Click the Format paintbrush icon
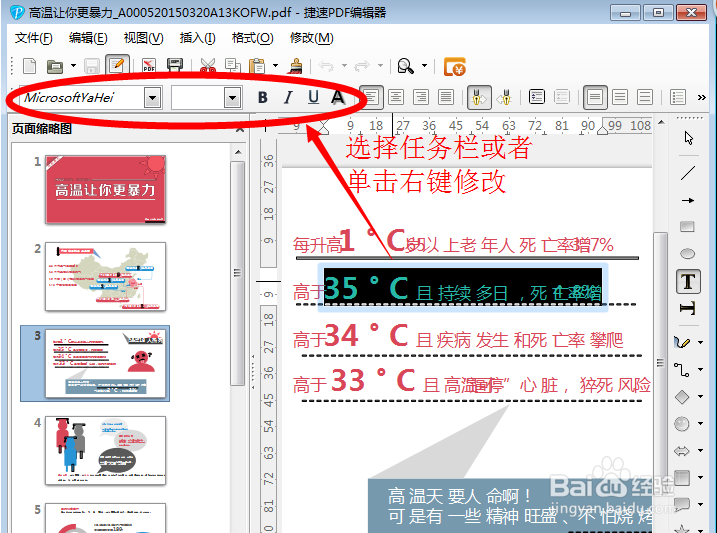 point(296,66)
